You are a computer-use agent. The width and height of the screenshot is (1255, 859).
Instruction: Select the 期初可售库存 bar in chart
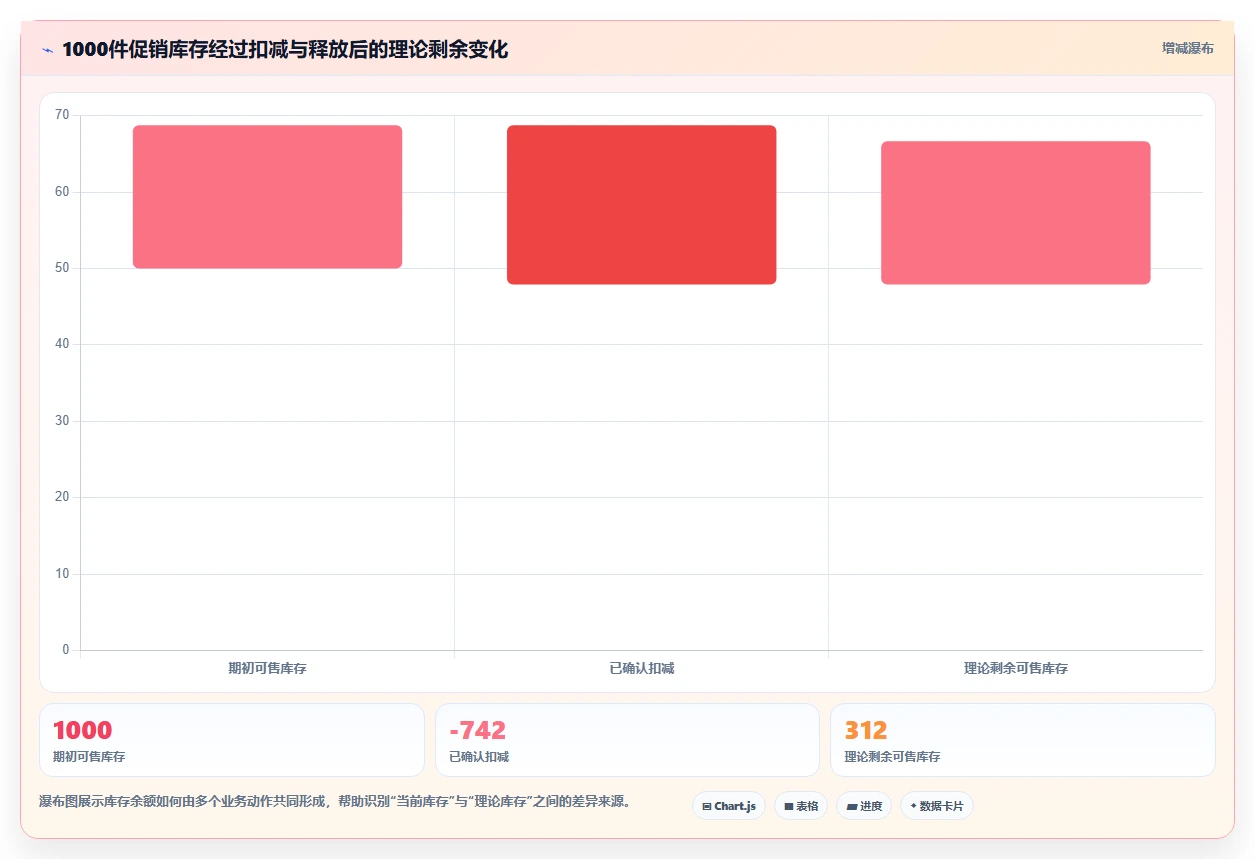point(267,197)
